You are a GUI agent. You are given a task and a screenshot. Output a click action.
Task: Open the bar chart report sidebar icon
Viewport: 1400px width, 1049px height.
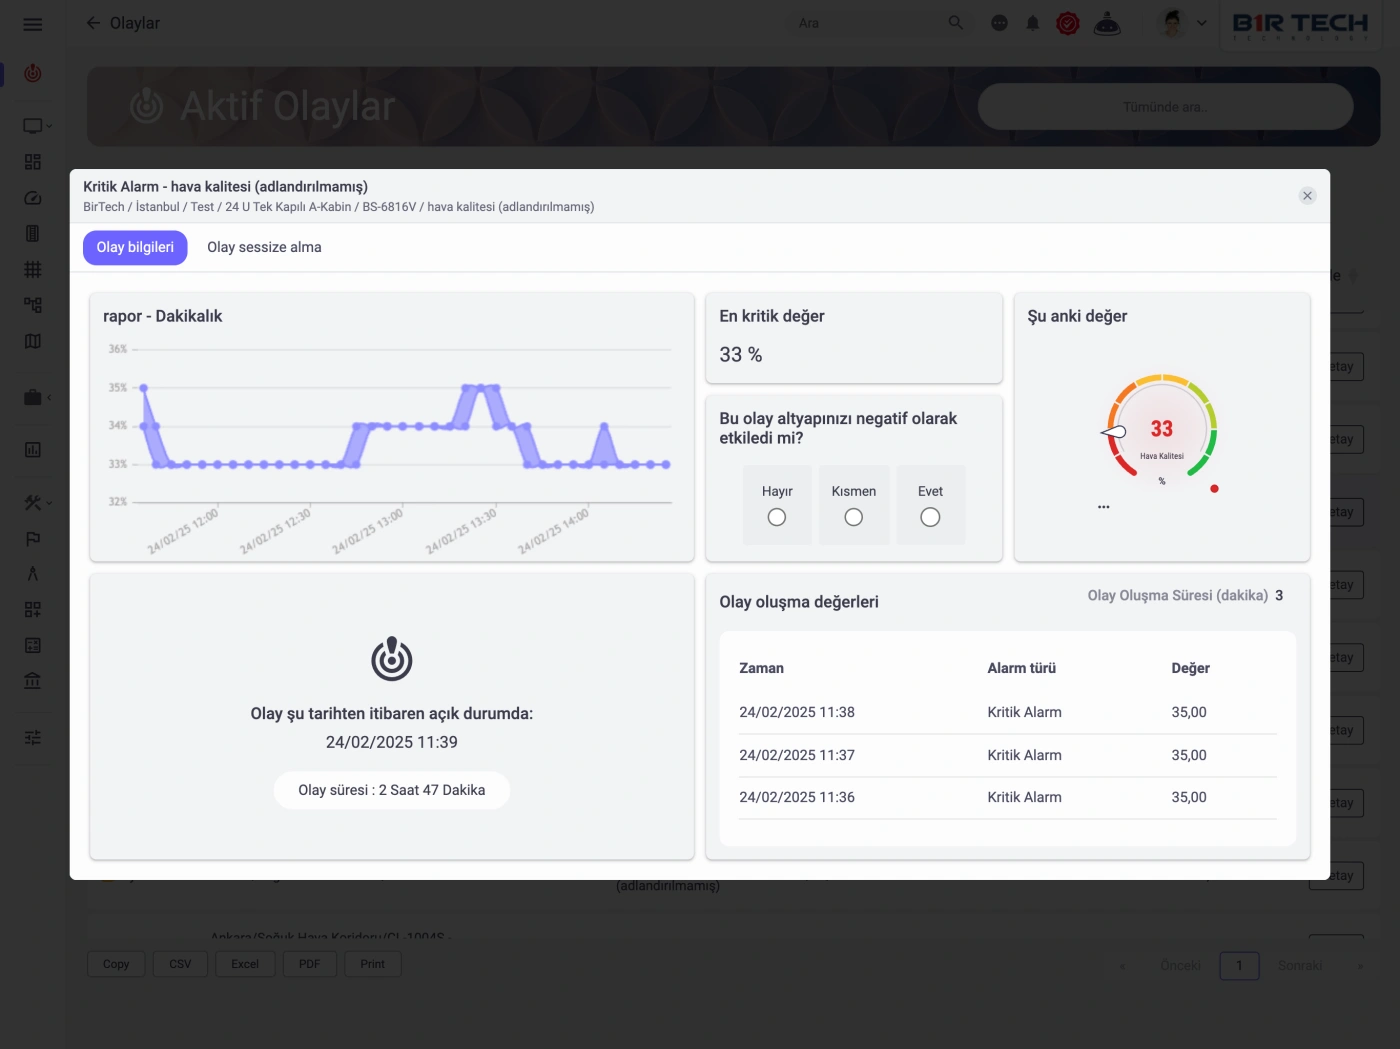click(x=33, y=450)
